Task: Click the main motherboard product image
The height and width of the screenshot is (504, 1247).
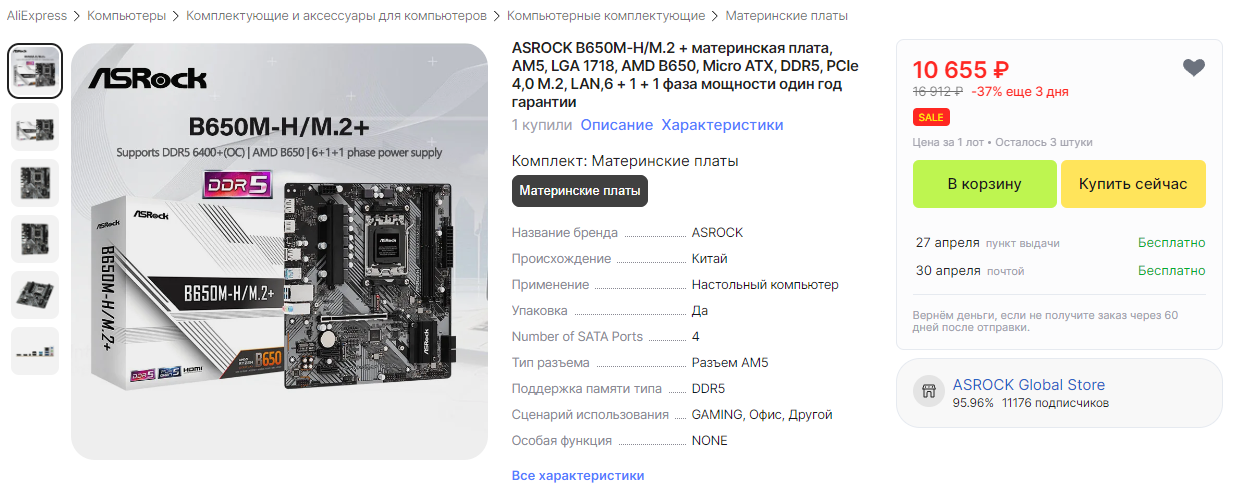Action: [279, 250]
